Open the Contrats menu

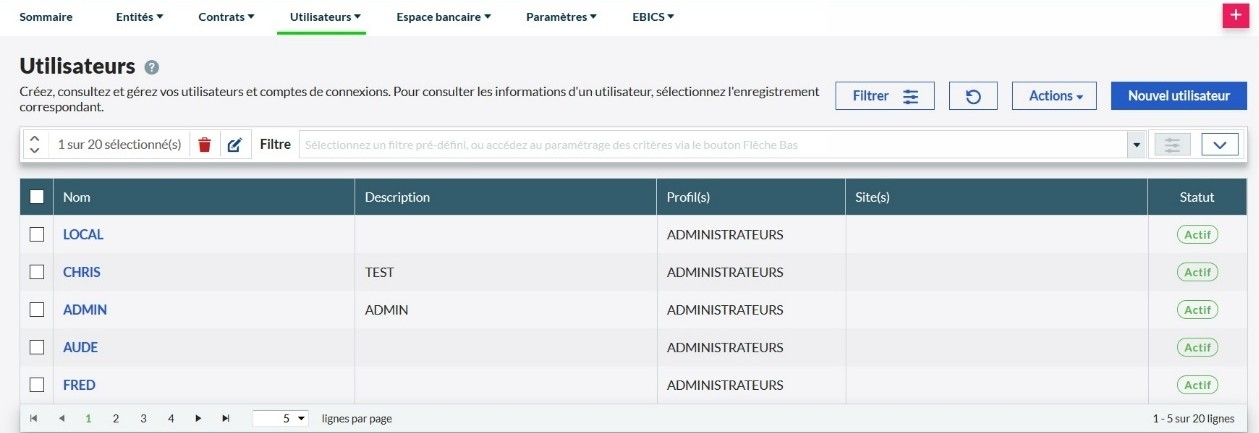[x=226, y=17]
